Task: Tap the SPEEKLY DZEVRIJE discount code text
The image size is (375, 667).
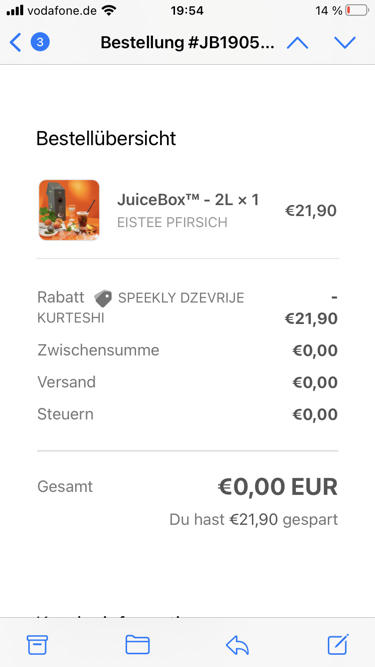Action: (x=181, y=298)
